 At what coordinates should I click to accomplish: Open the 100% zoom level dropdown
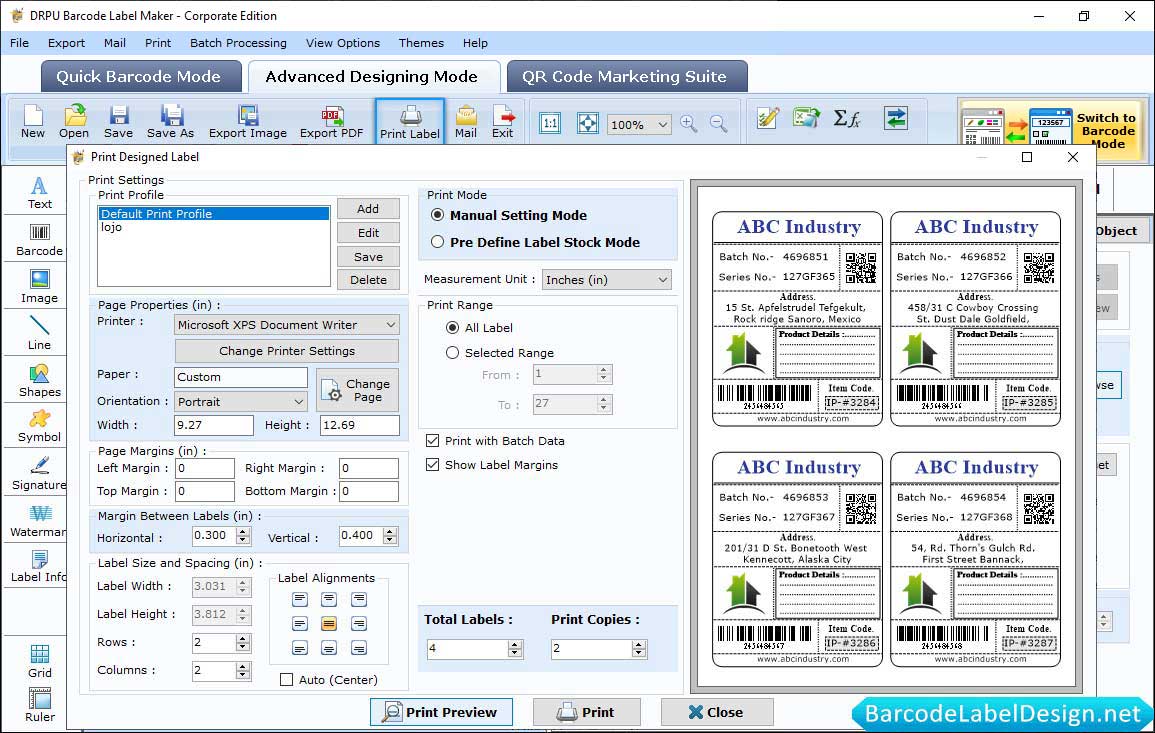[639, 124]
